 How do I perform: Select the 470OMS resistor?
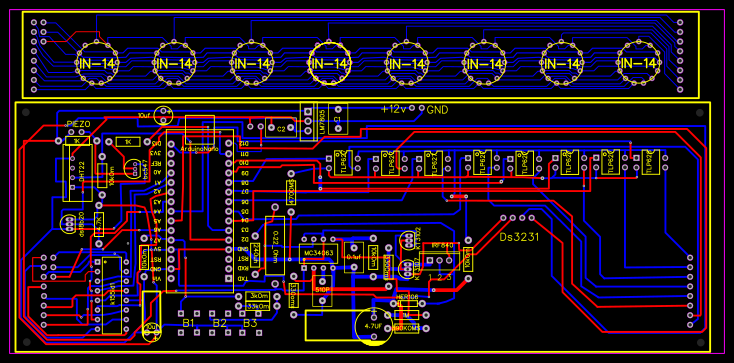click(291, 192)
